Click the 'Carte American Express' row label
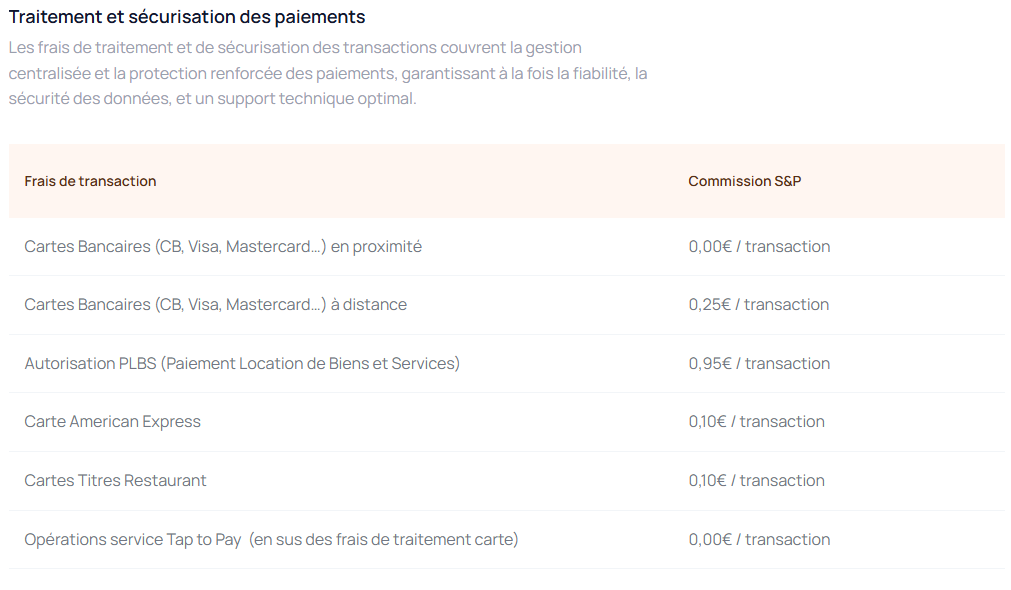This screenshot has width=1011, height=590. tap(112, 421)
